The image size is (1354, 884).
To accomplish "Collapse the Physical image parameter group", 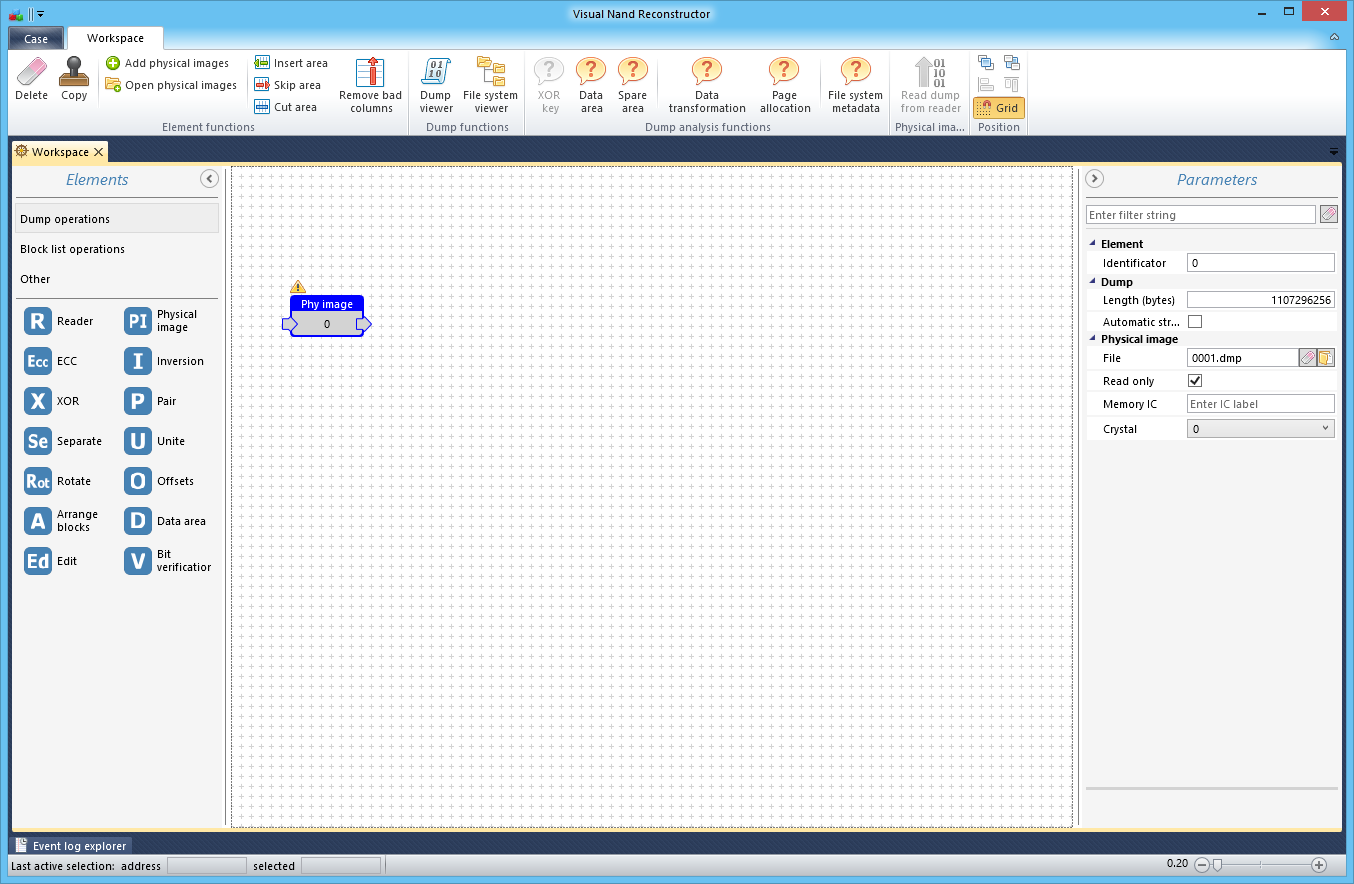I will 1092,339.
